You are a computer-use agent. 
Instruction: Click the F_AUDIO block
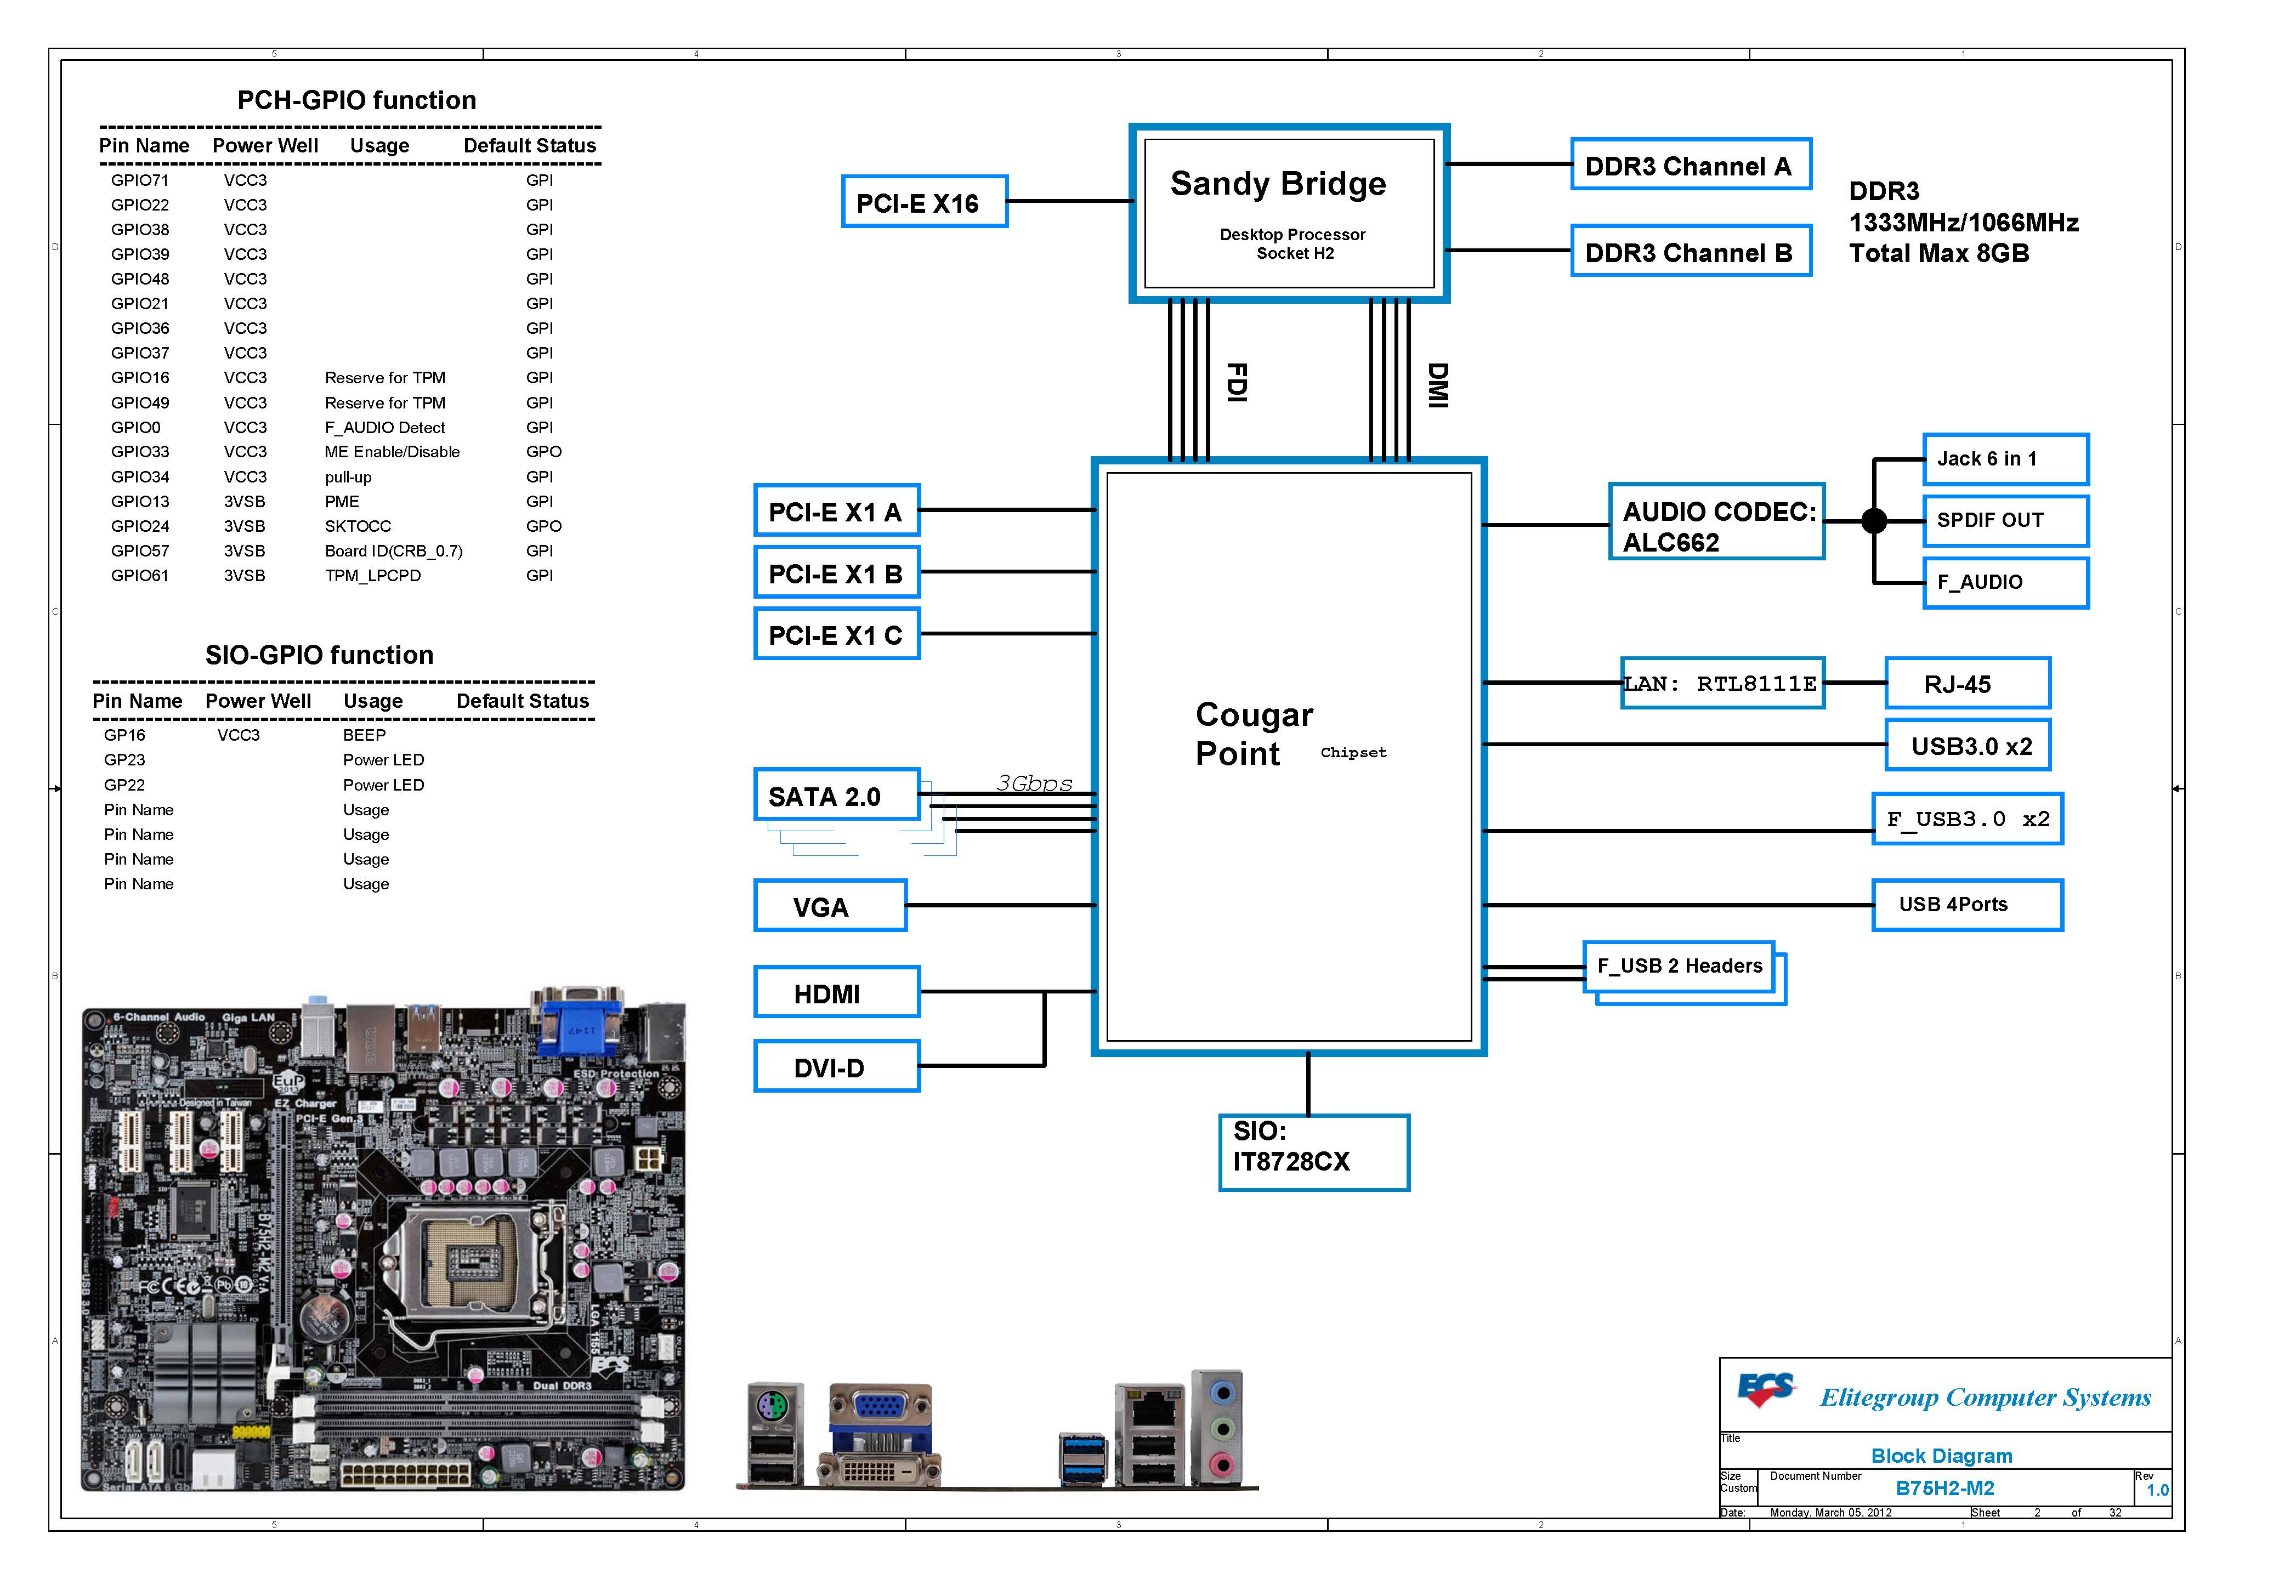(2005, 583)
